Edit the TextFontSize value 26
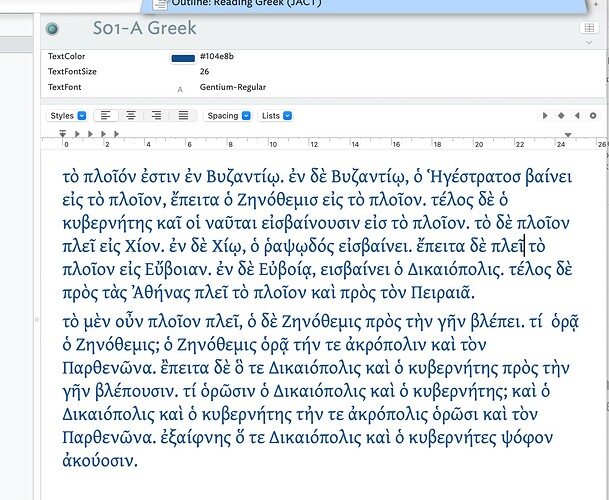 pos(204,71)
